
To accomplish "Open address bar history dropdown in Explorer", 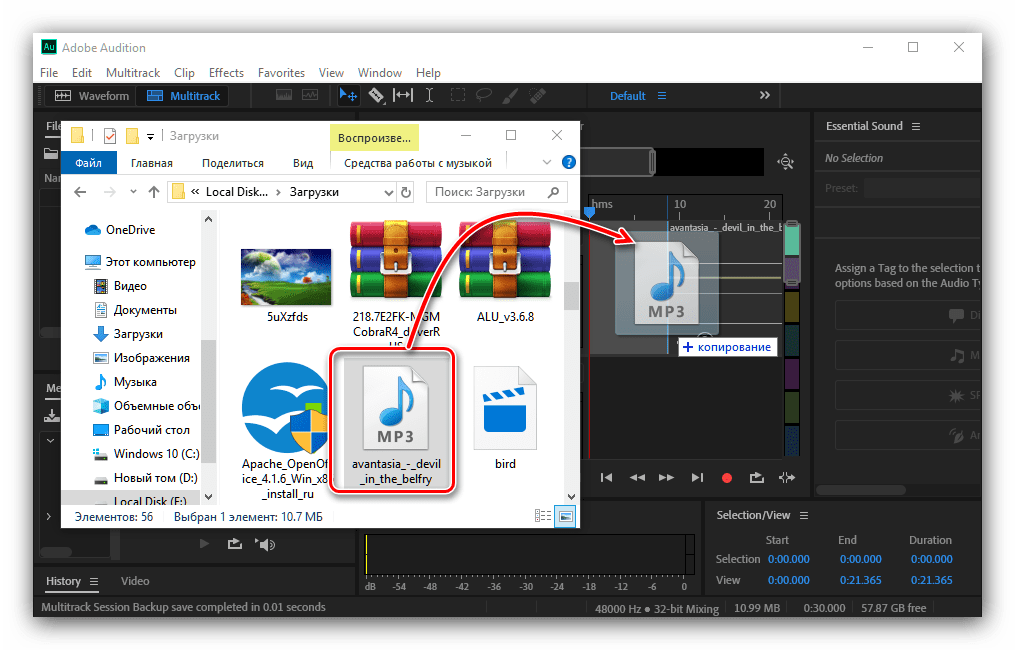I will 387,192.
